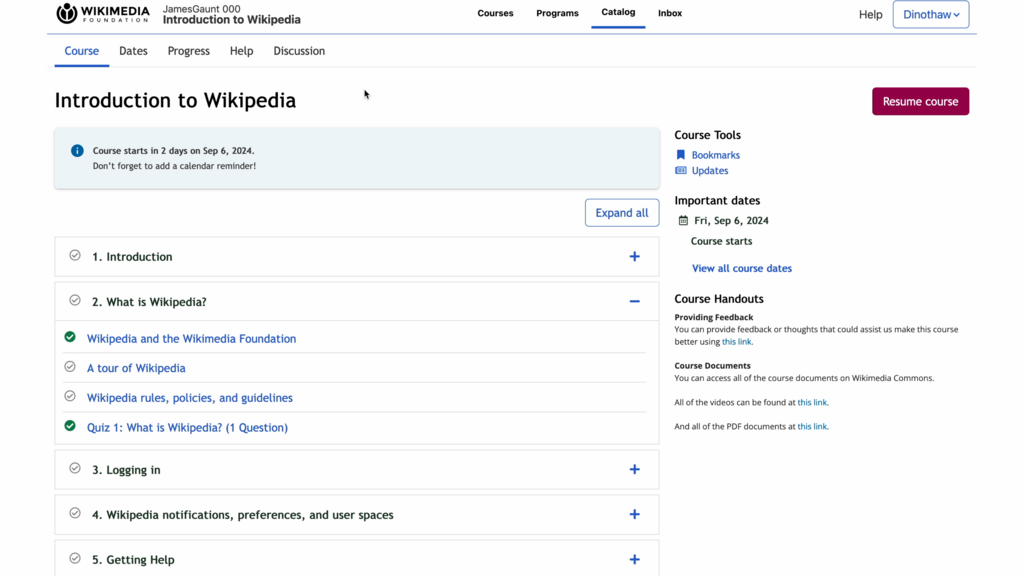
Task: Click completion circle beside 1. Introduction
Action: (x=75, y=255)
